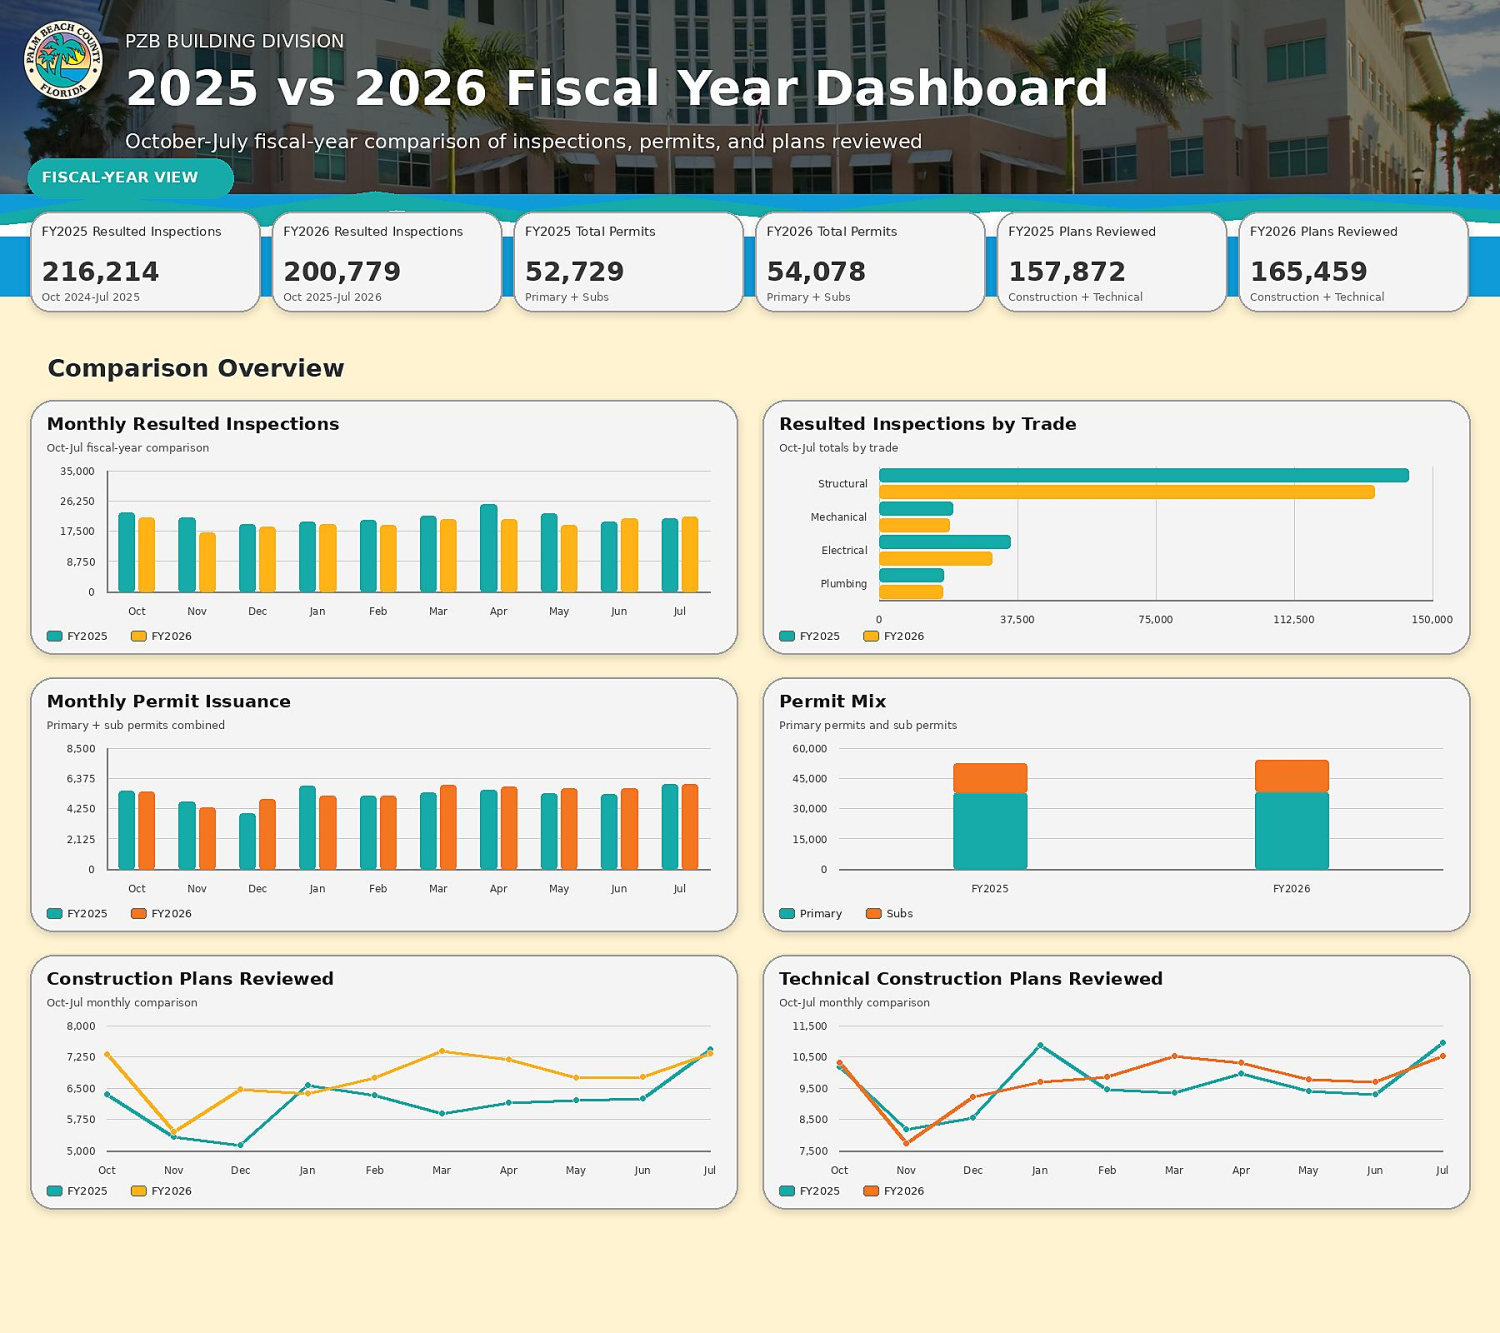Click FY2026 November bar in Monthly Resulted Inspections
This screenshot has width=1500, height=1333.
[207, 562]
